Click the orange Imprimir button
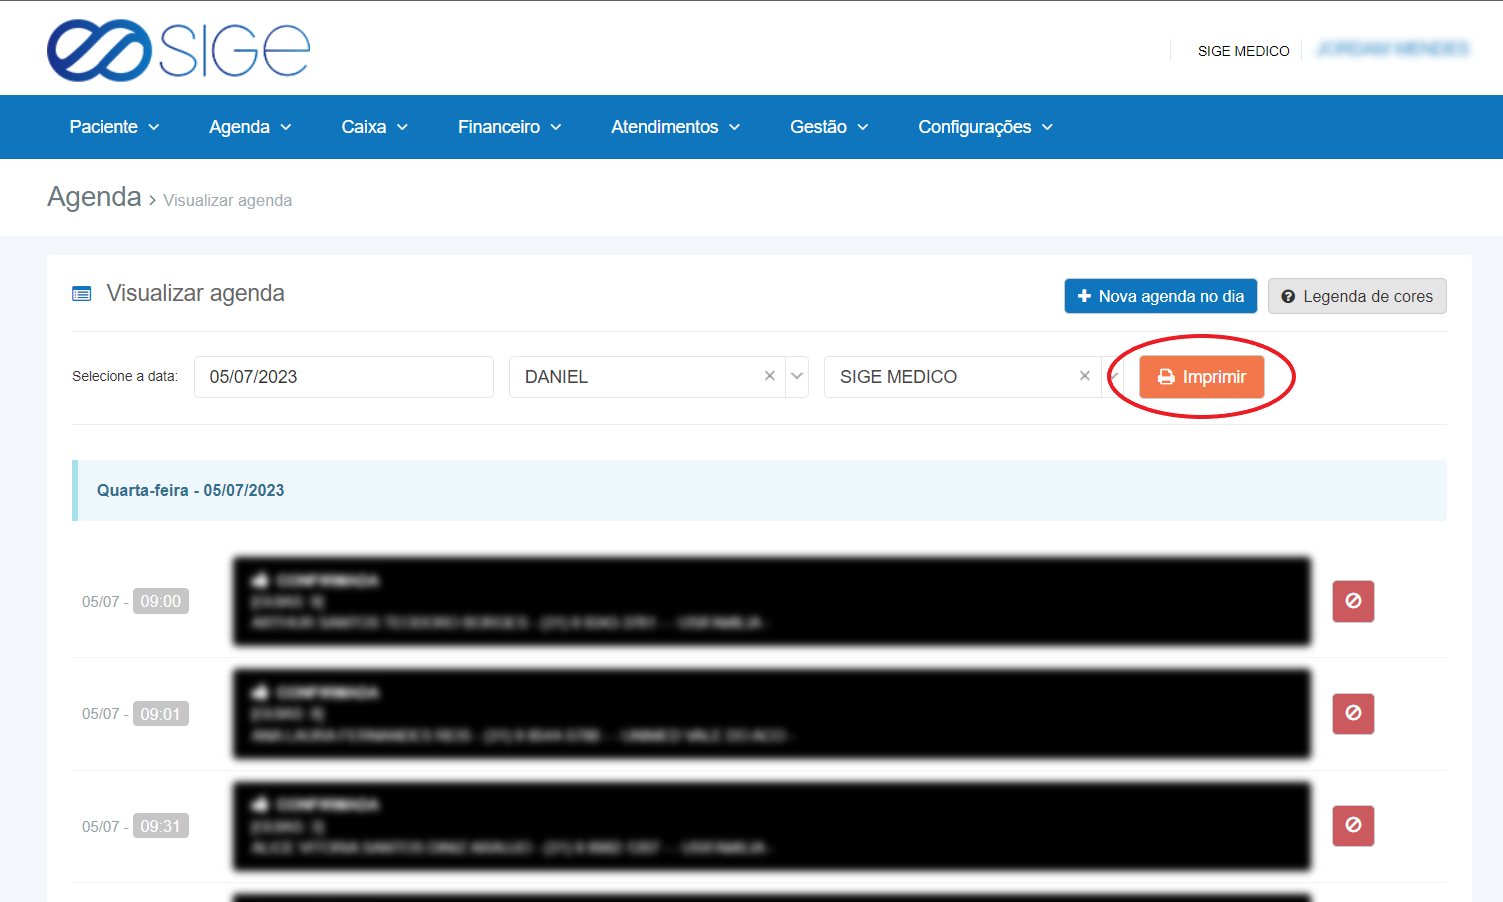The image size is (1503, 902). pos(1201,377)
